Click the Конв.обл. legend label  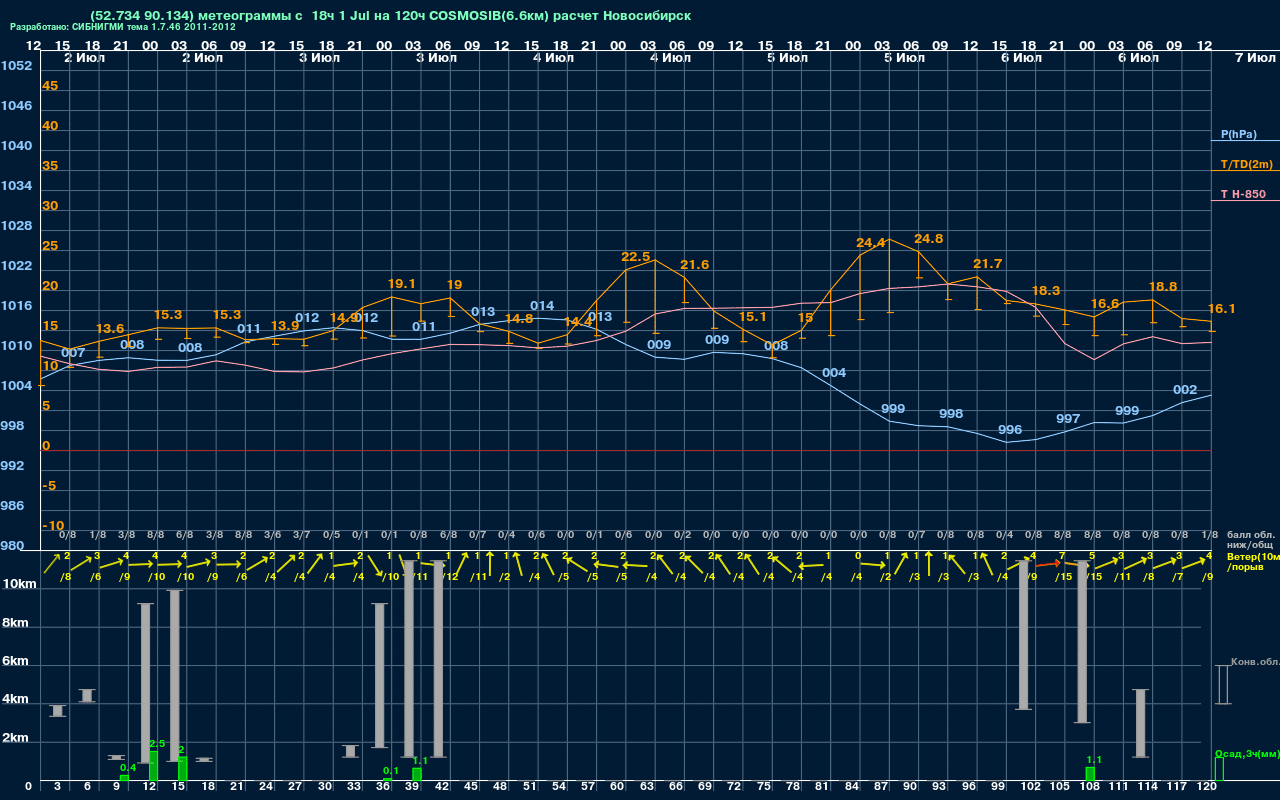[x=1254, y=662]
